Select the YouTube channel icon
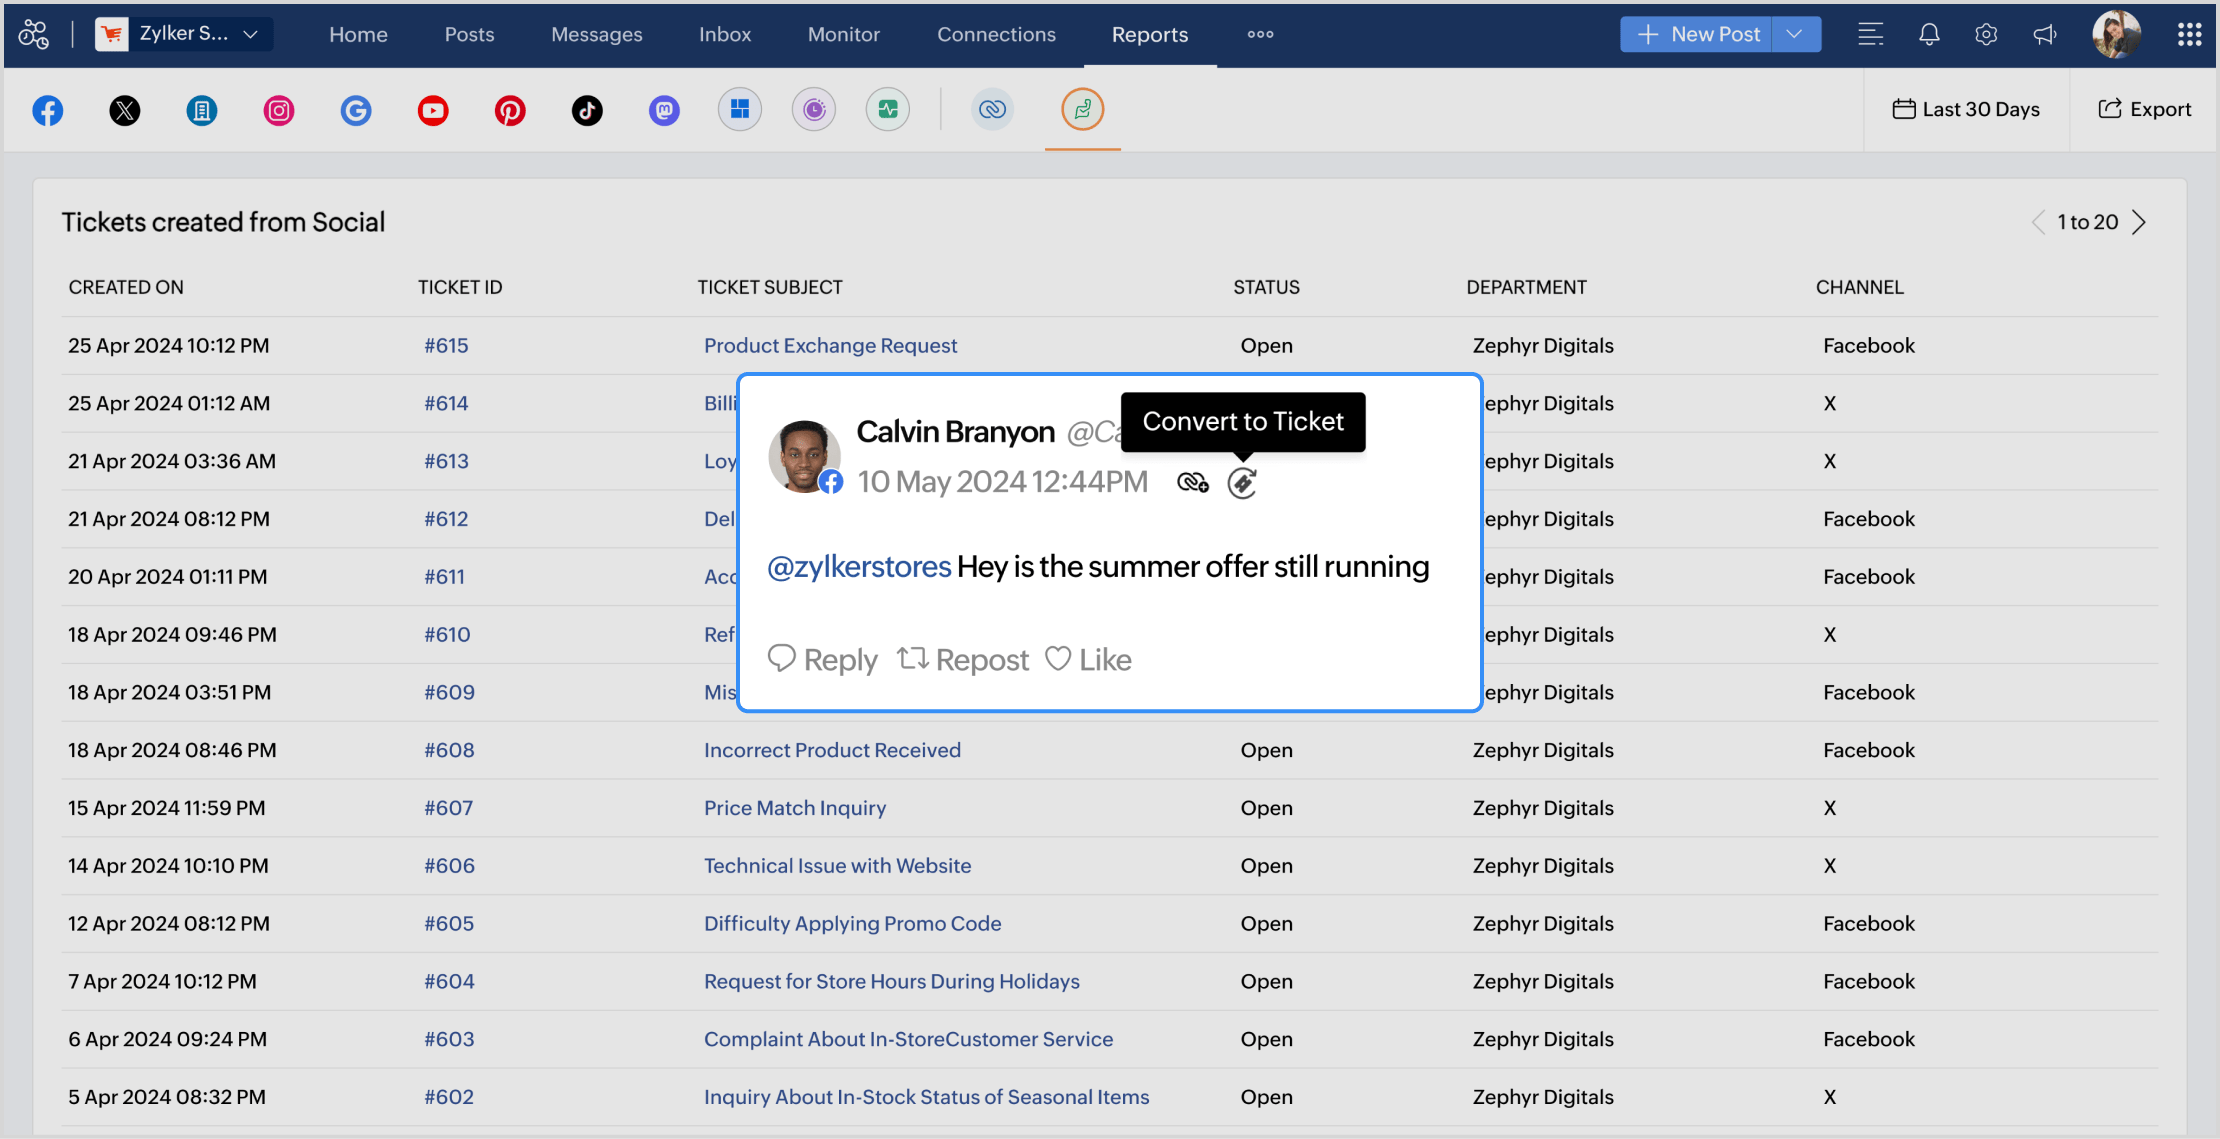Image resolution: width=2220 pixels, height=1139 pixels. pos(431,109)
